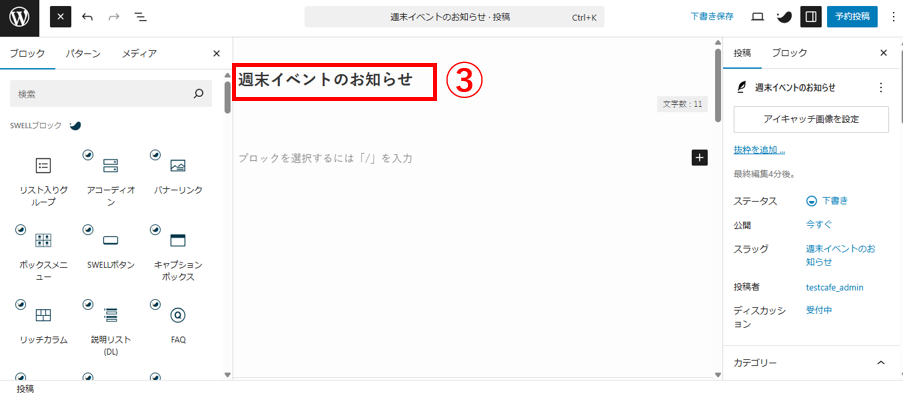Click the block 検索 search field
906x402 pixels.
111,94
